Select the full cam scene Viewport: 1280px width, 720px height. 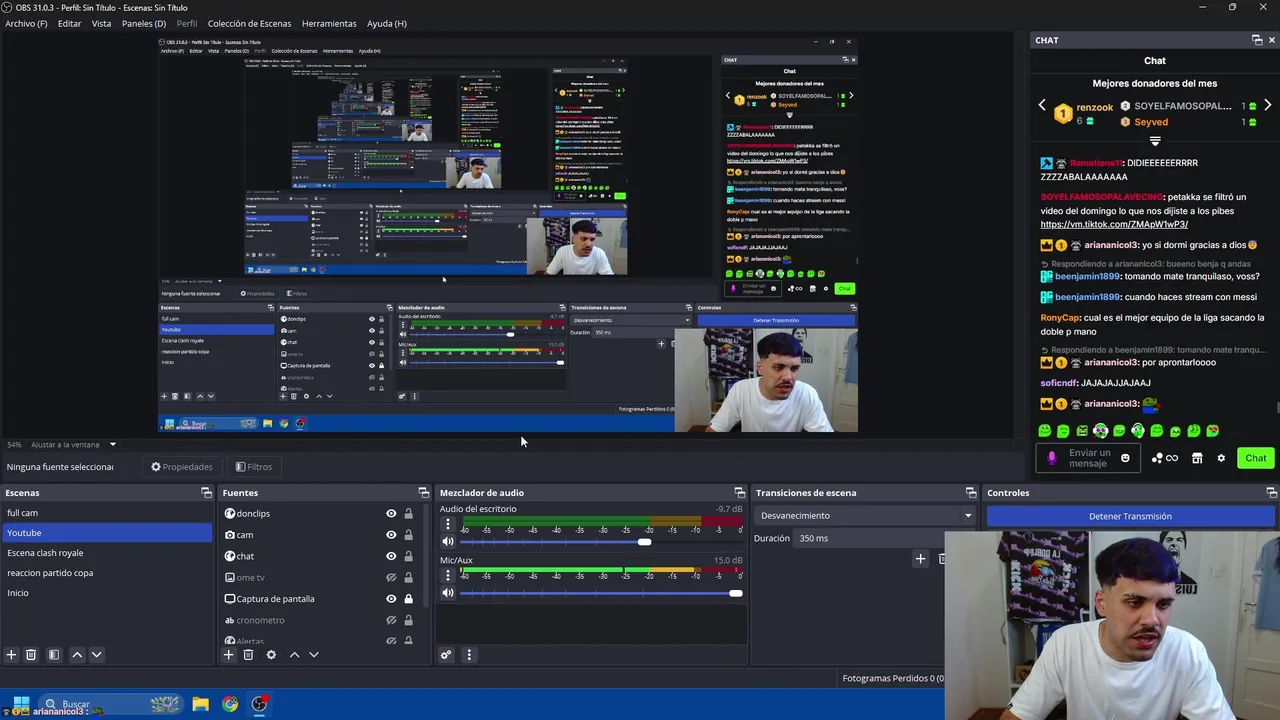pyautogui.click(x=106, y=513)
